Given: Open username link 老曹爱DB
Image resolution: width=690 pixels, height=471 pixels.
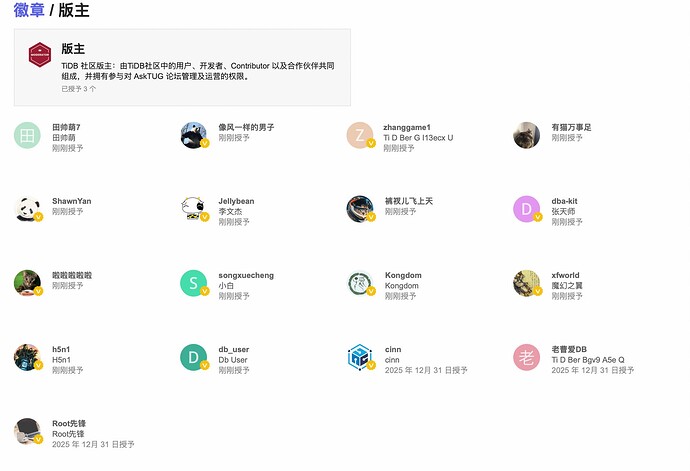Looking at the screenshot, I should [x=569, y=349].
